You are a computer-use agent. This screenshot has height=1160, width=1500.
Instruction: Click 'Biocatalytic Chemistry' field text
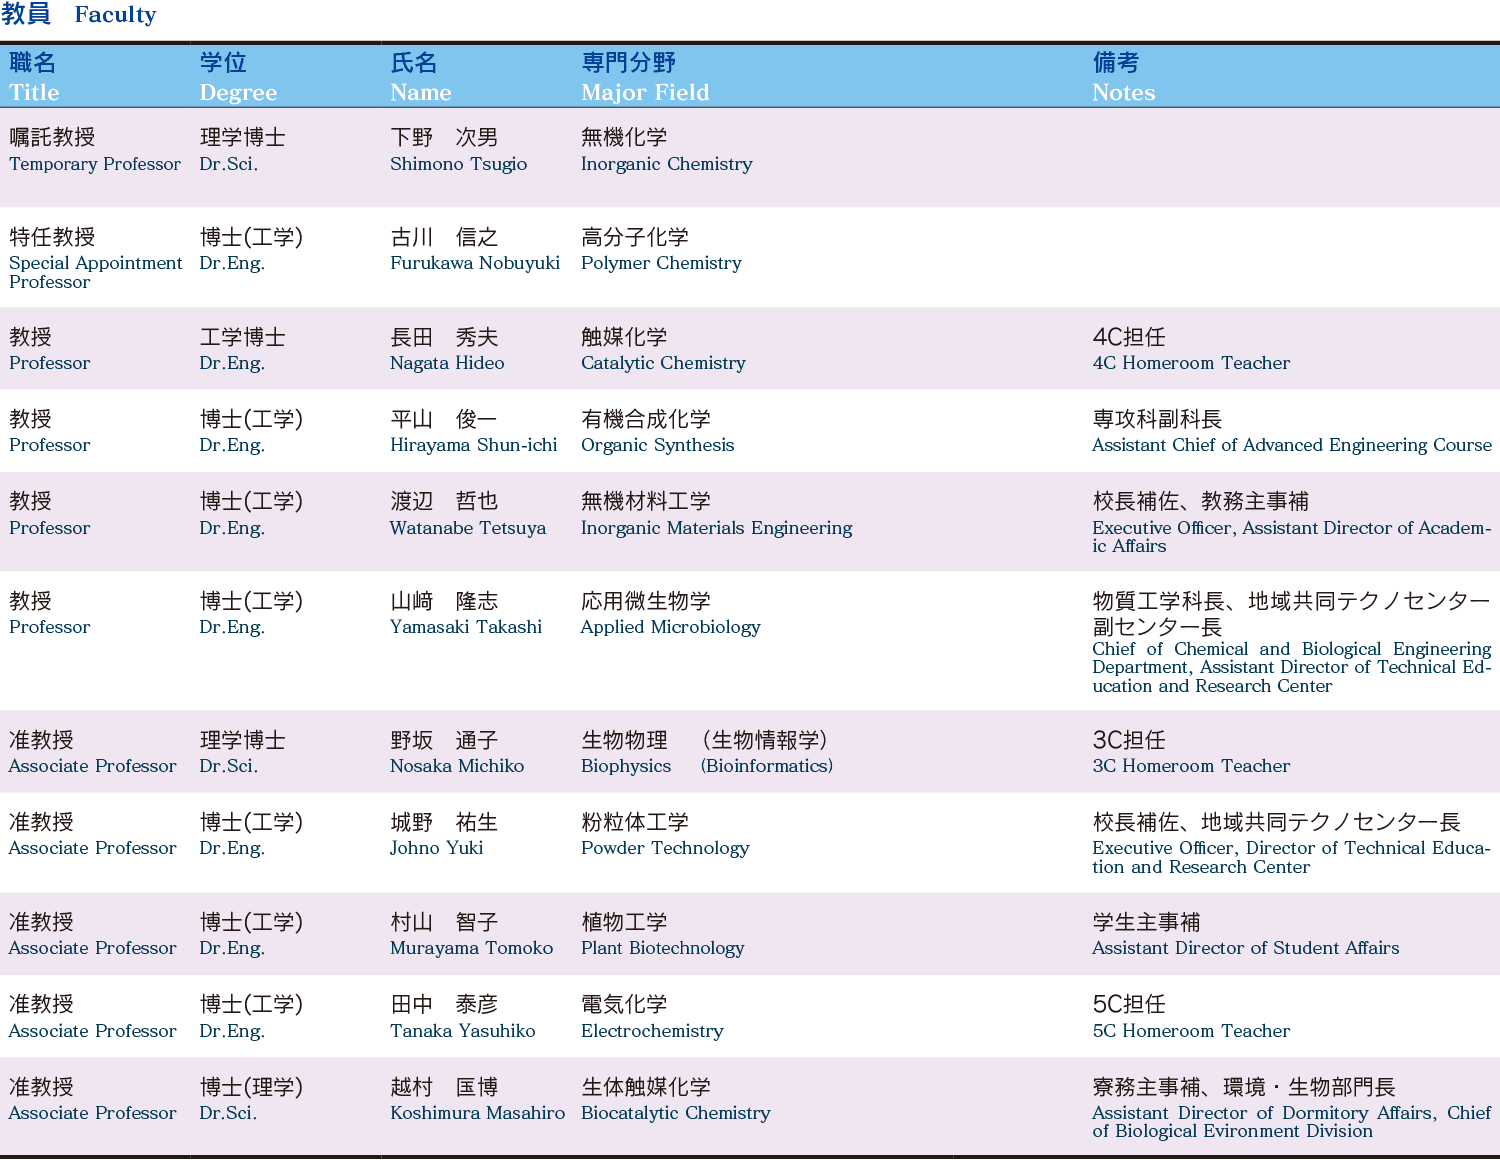675,1113
